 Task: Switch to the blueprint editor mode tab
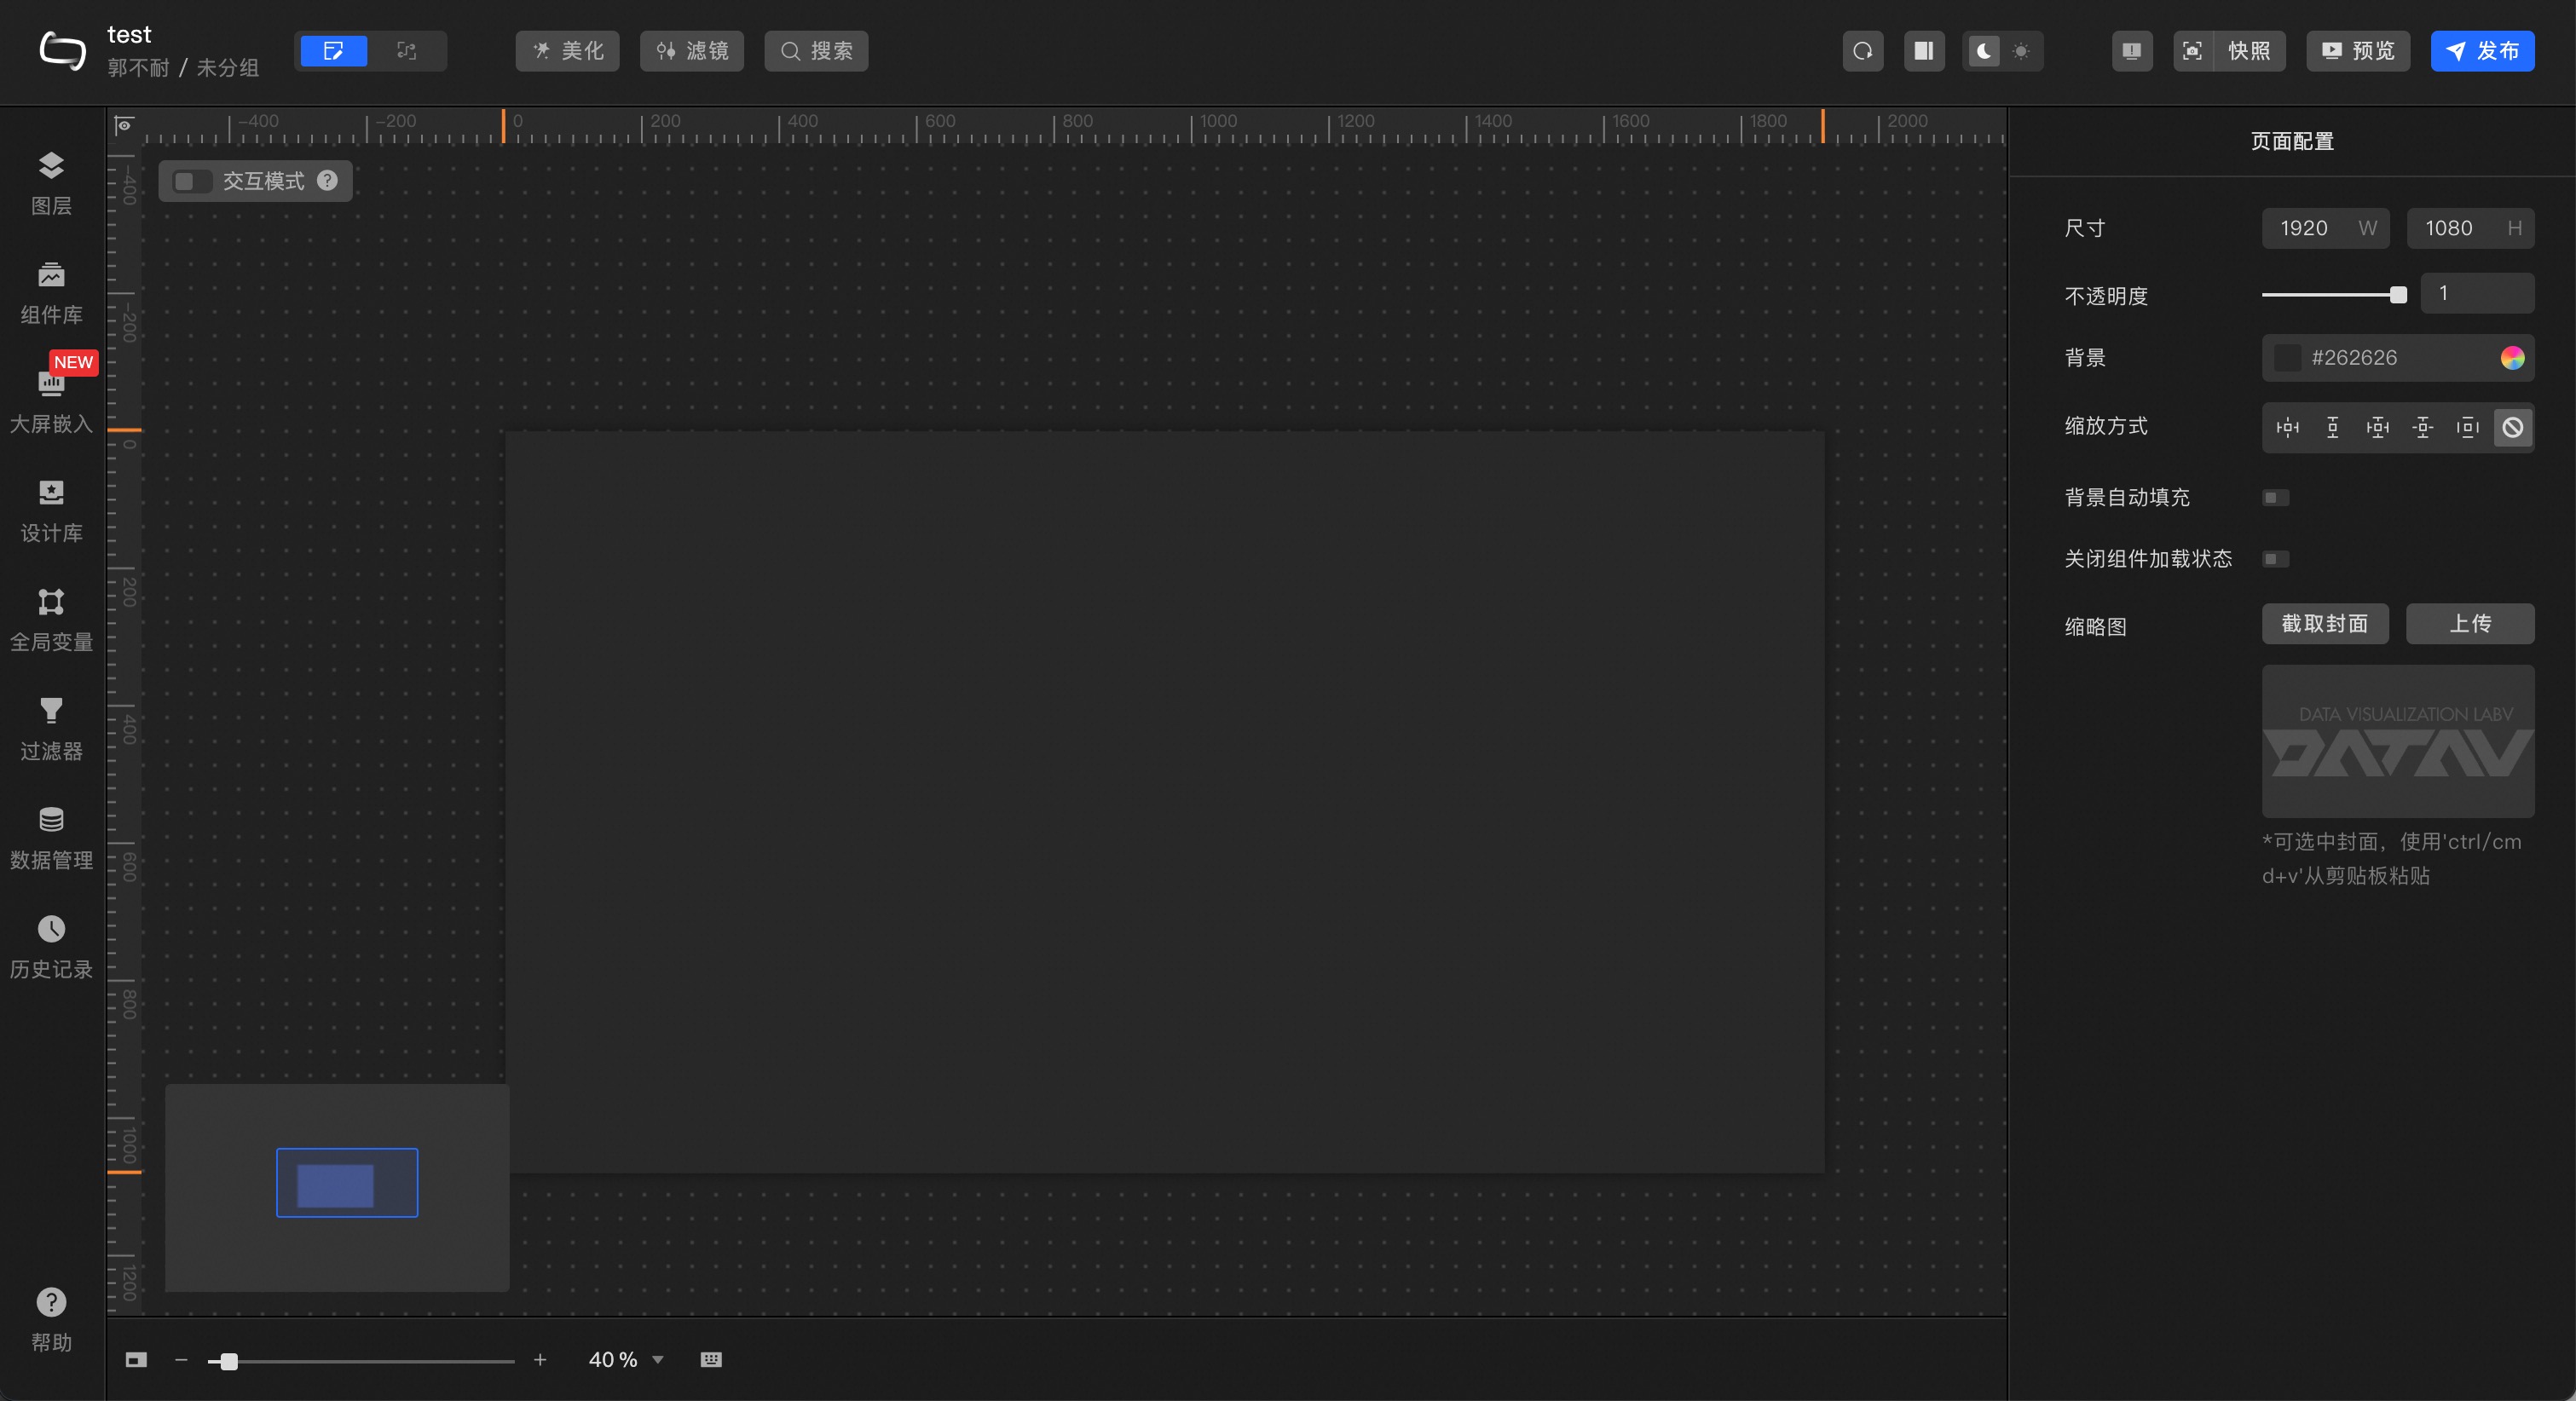(x=406, y=51)
